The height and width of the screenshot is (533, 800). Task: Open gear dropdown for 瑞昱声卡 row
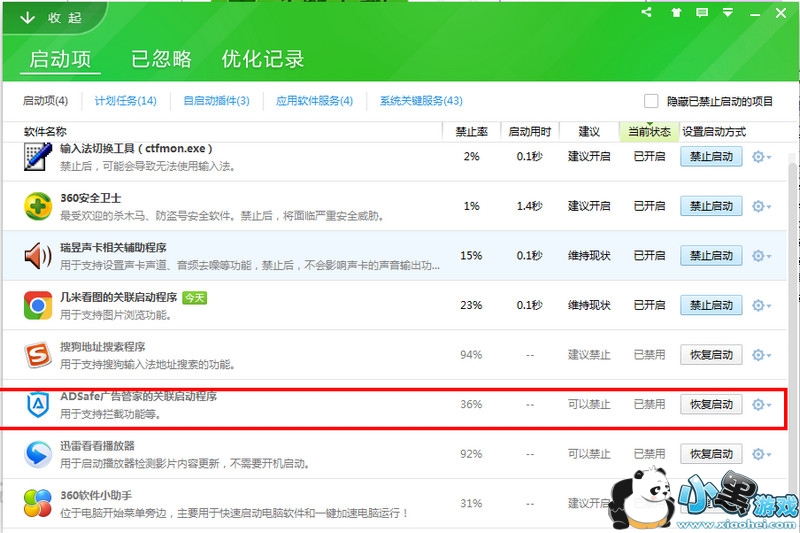[761, 256]
